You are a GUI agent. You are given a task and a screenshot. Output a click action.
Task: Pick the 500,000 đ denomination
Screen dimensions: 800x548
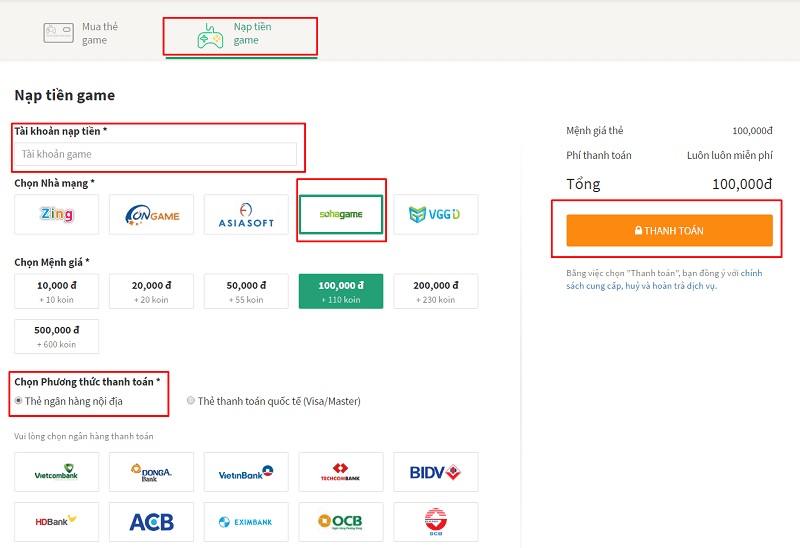pyautogui.click(x=57, y=336)
